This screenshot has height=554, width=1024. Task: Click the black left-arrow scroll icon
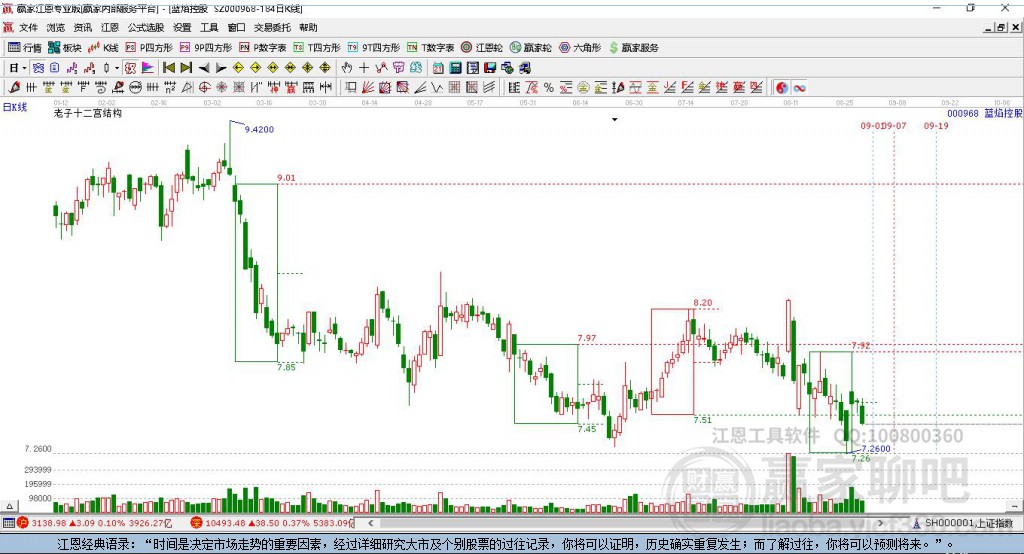click(x=204, y=68)
